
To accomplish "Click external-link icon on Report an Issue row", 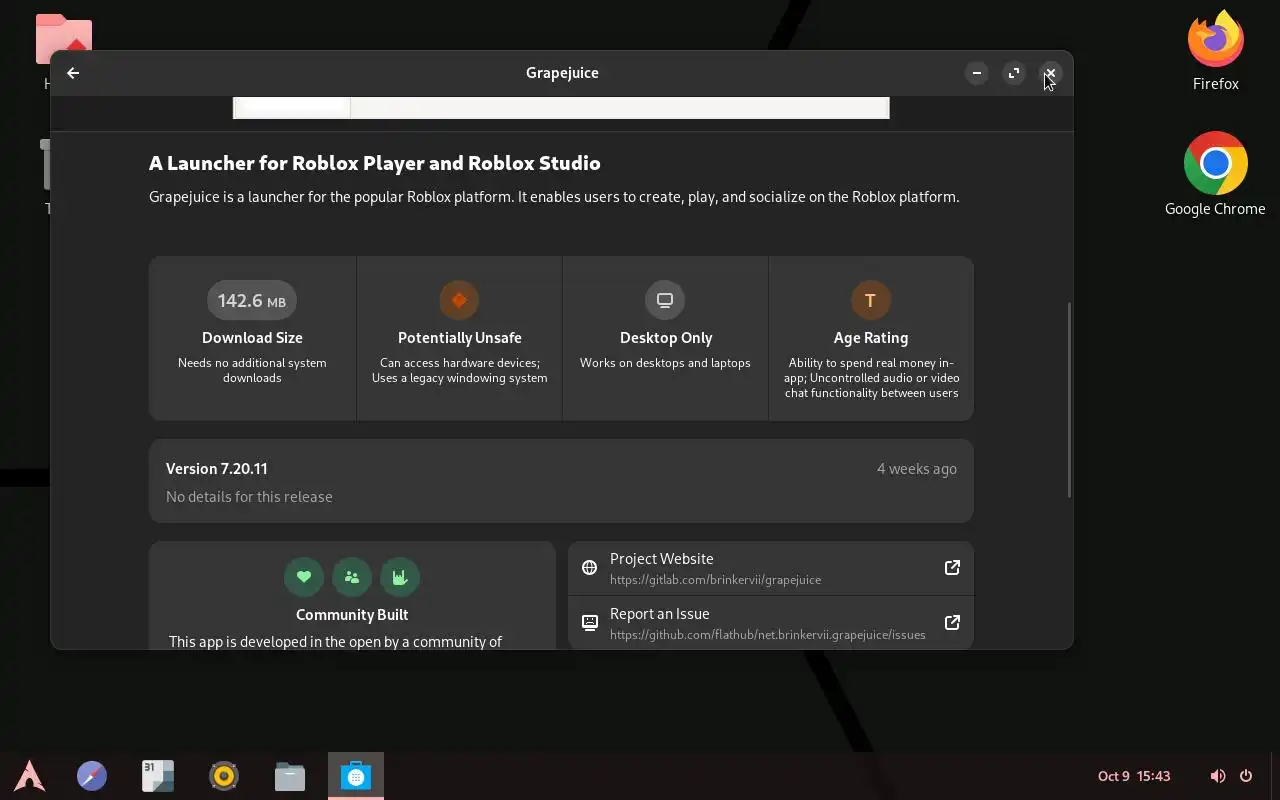I will click(952, 622).
